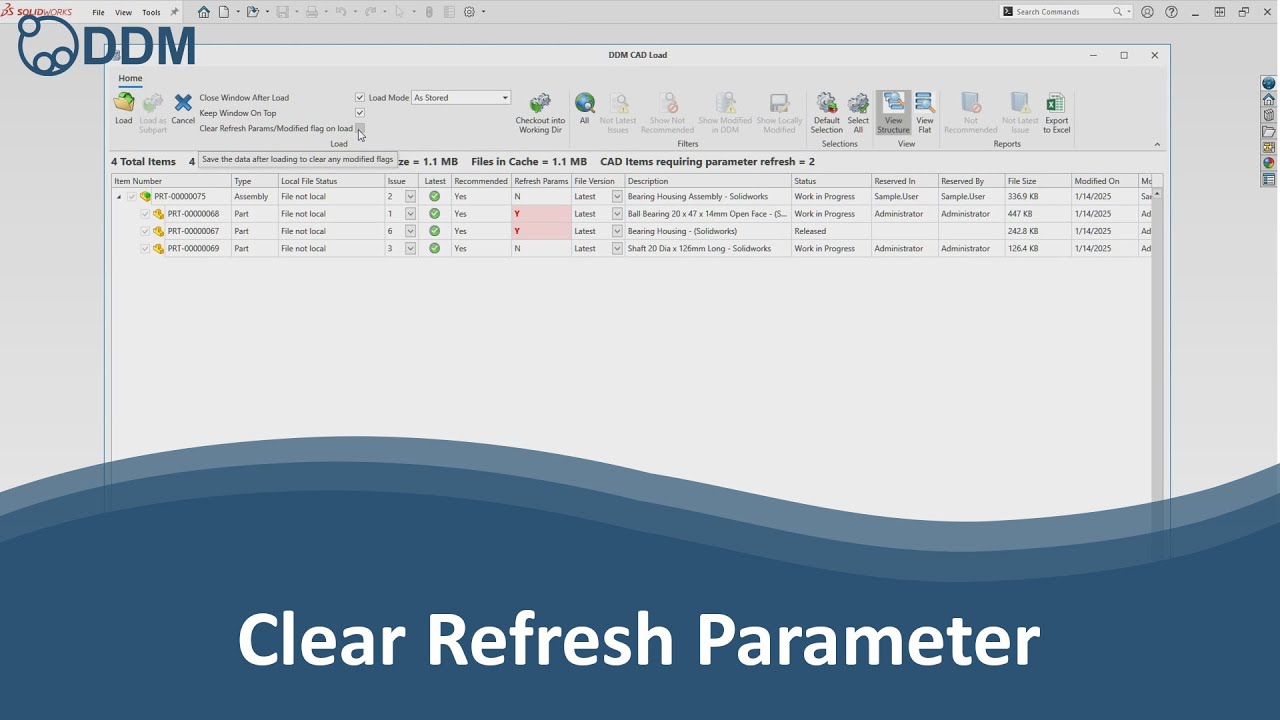Open the Design Library task pane tab
The height and width of the screenshot is (720, 1280).
pos(1269,115)
